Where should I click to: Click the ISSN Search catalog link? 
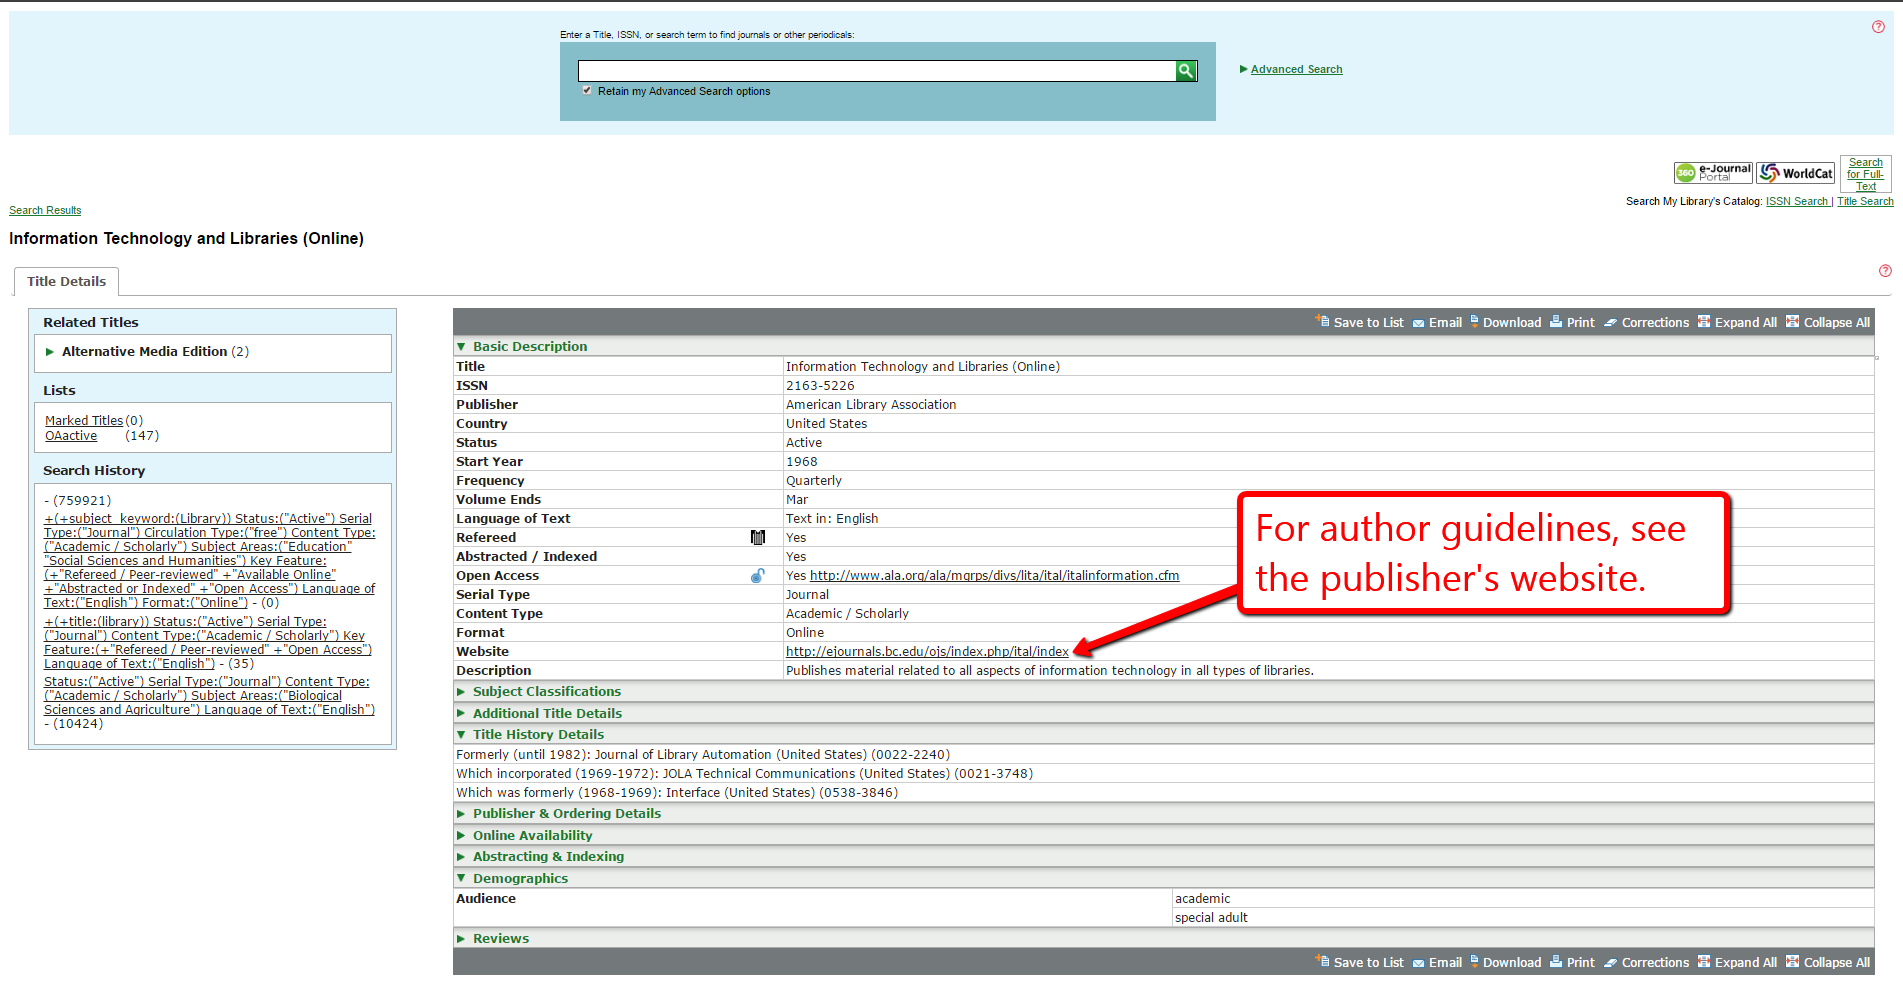coord(1797,201)
